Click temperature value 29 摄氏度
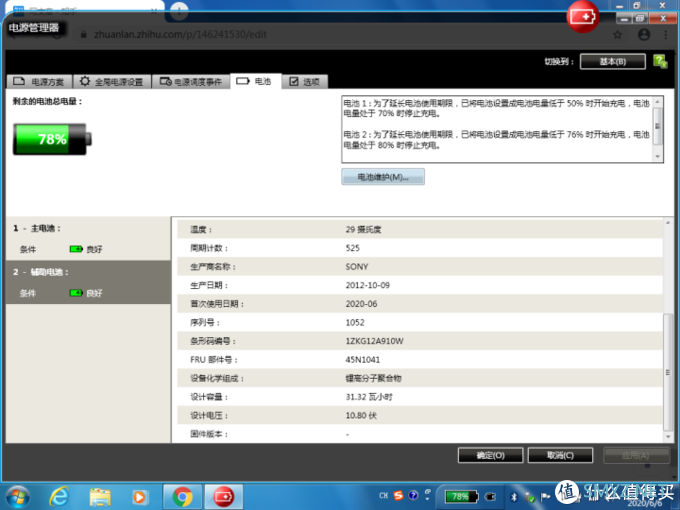The height and width of the screenshot is (510, 680). tap(363, 229)
